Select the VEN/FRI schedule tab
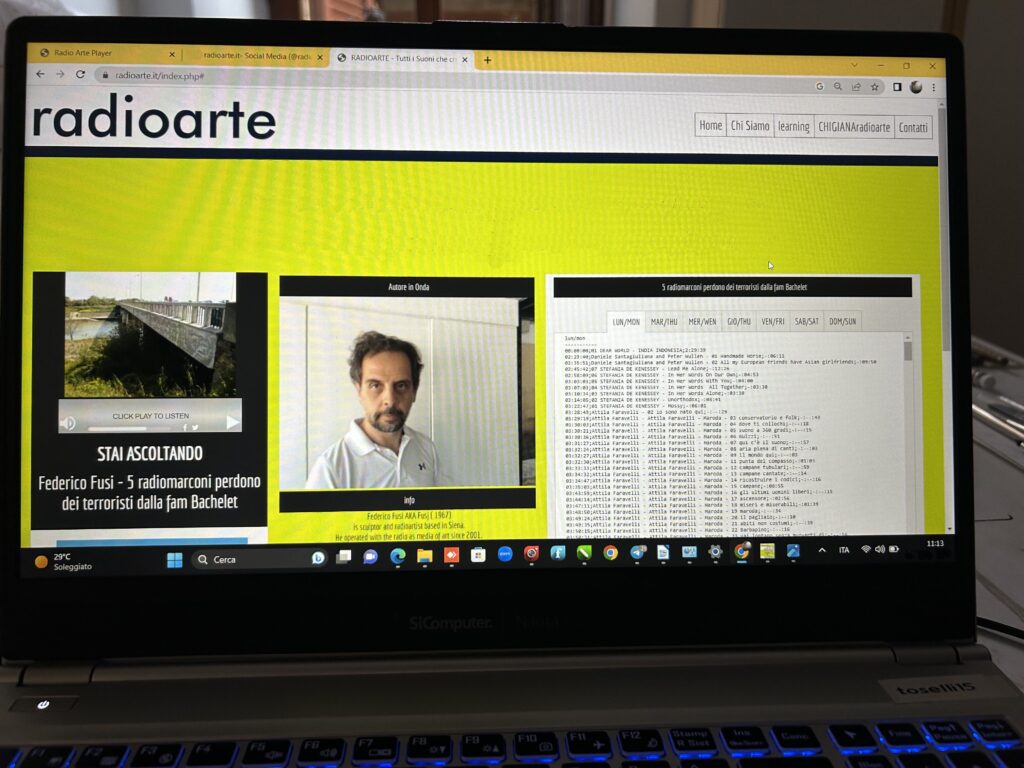The height and width of the screenshot is (768, 1024). [x=773, y=321]
